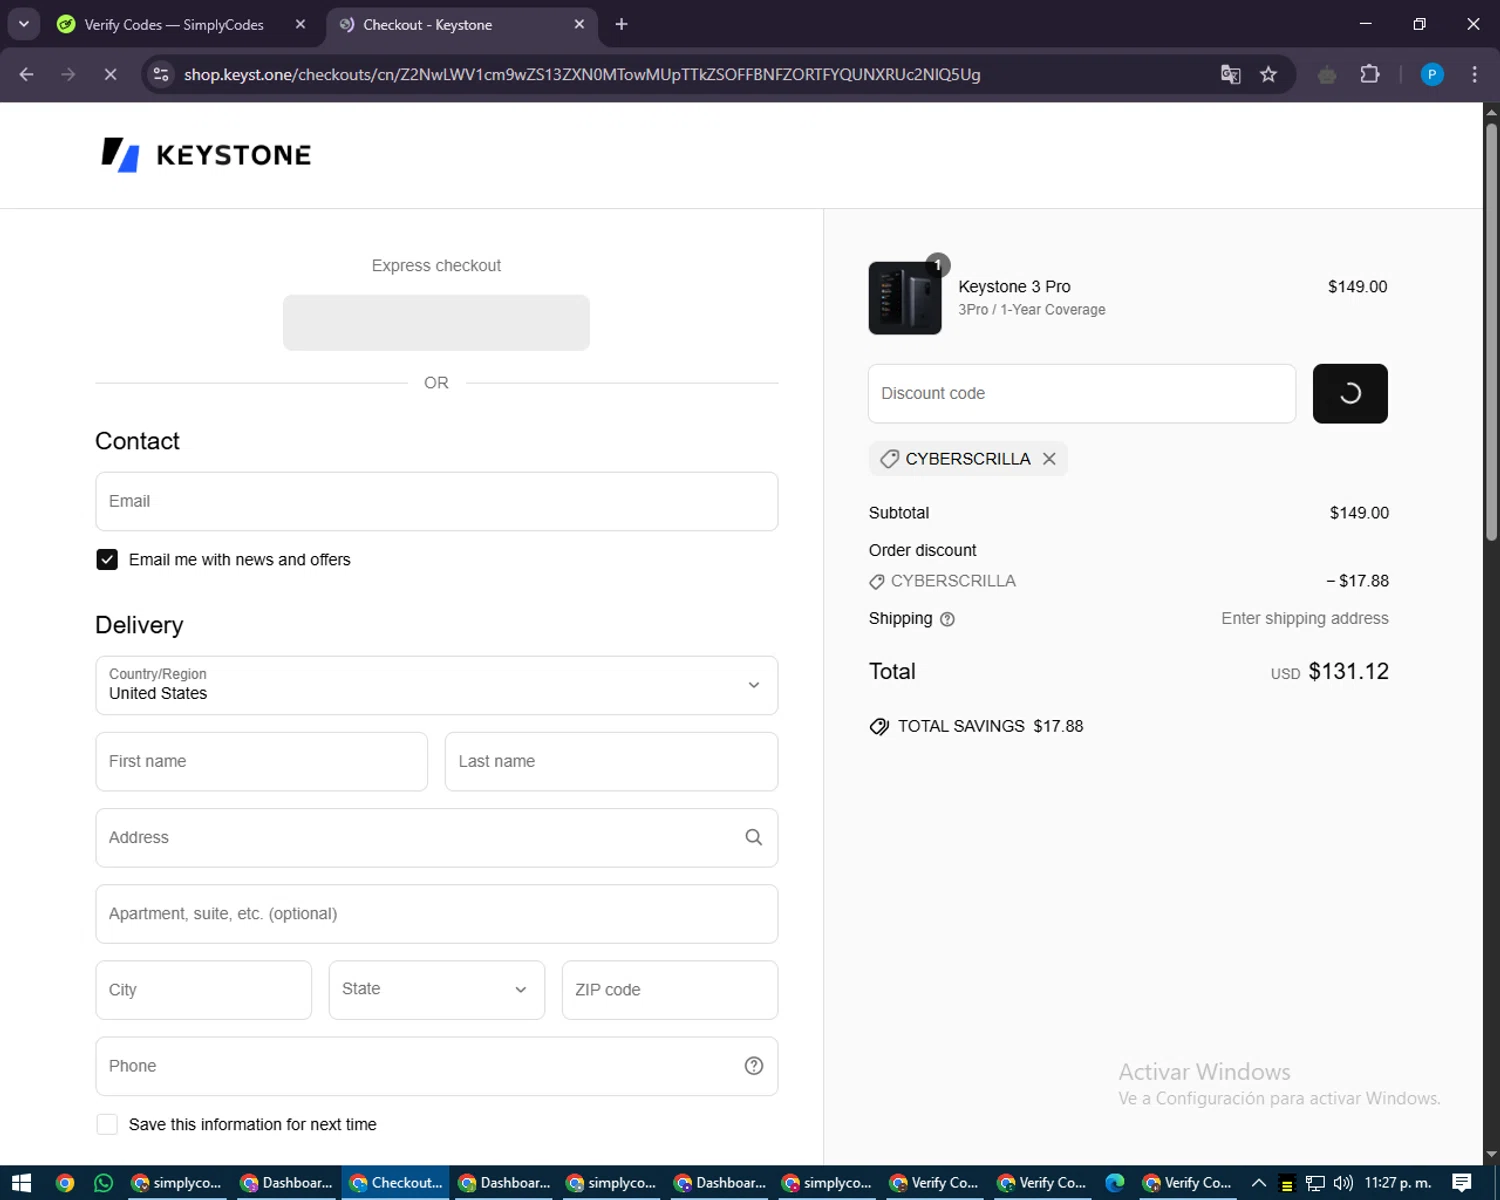Close the Verify Codes — SimplyCodes tab
The height and width of the screenshot is (1200, 1500).
(x=300, y=24)
